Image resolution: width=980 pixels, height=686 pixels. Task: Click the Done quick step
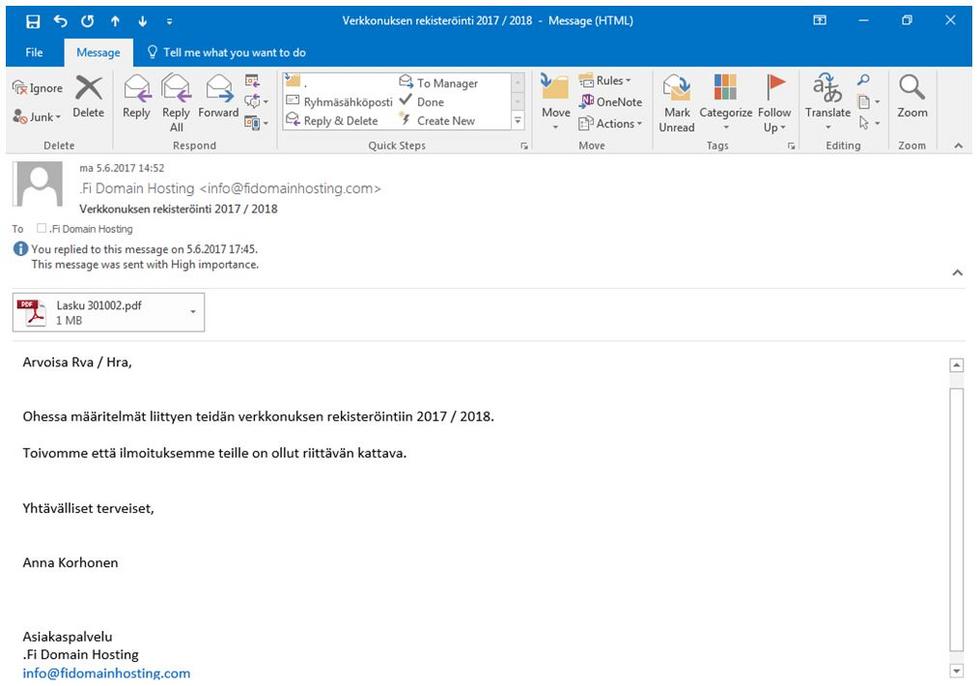[x=422, y=101]
